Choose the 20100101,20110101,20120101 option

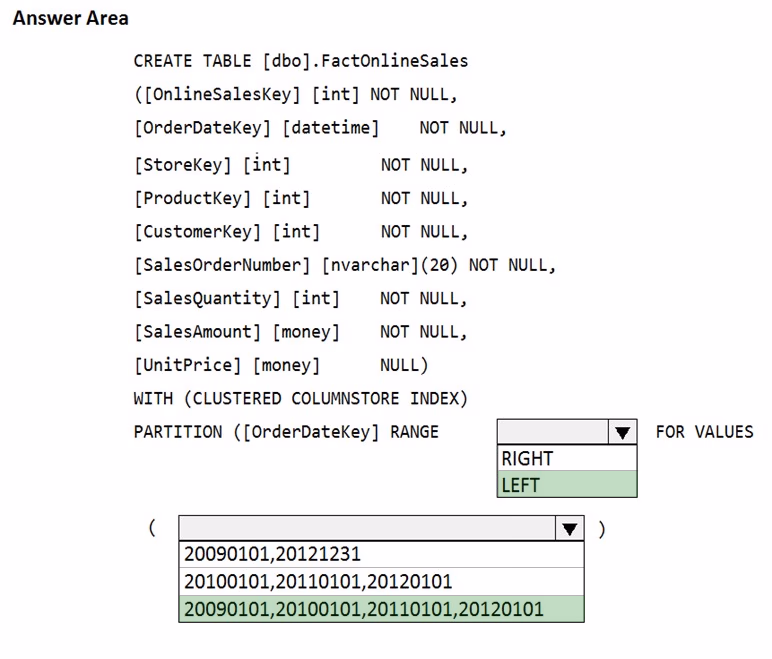click(381, 582)
